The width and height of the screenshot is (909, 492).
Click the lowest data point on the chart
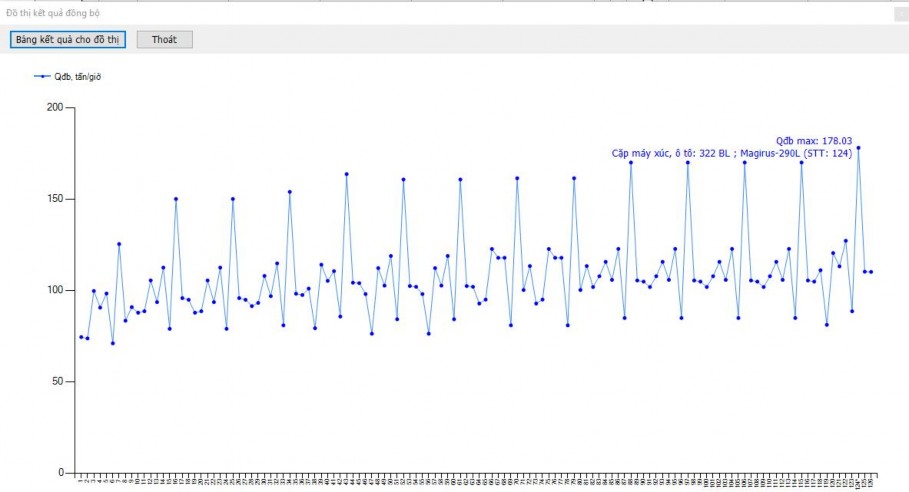pos(113,343)
